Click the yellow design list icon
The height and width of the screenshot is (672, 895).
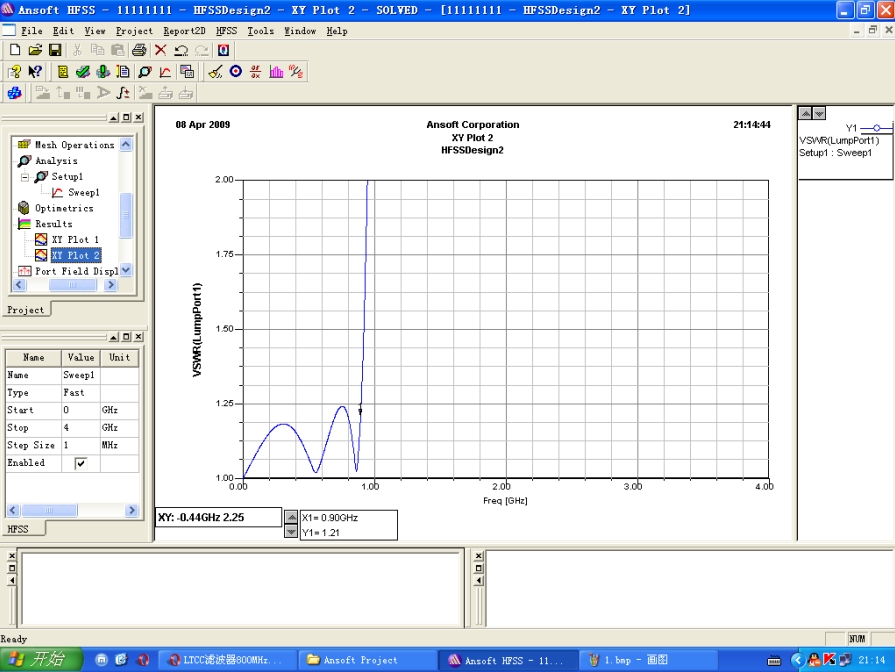tap(63, 72)
